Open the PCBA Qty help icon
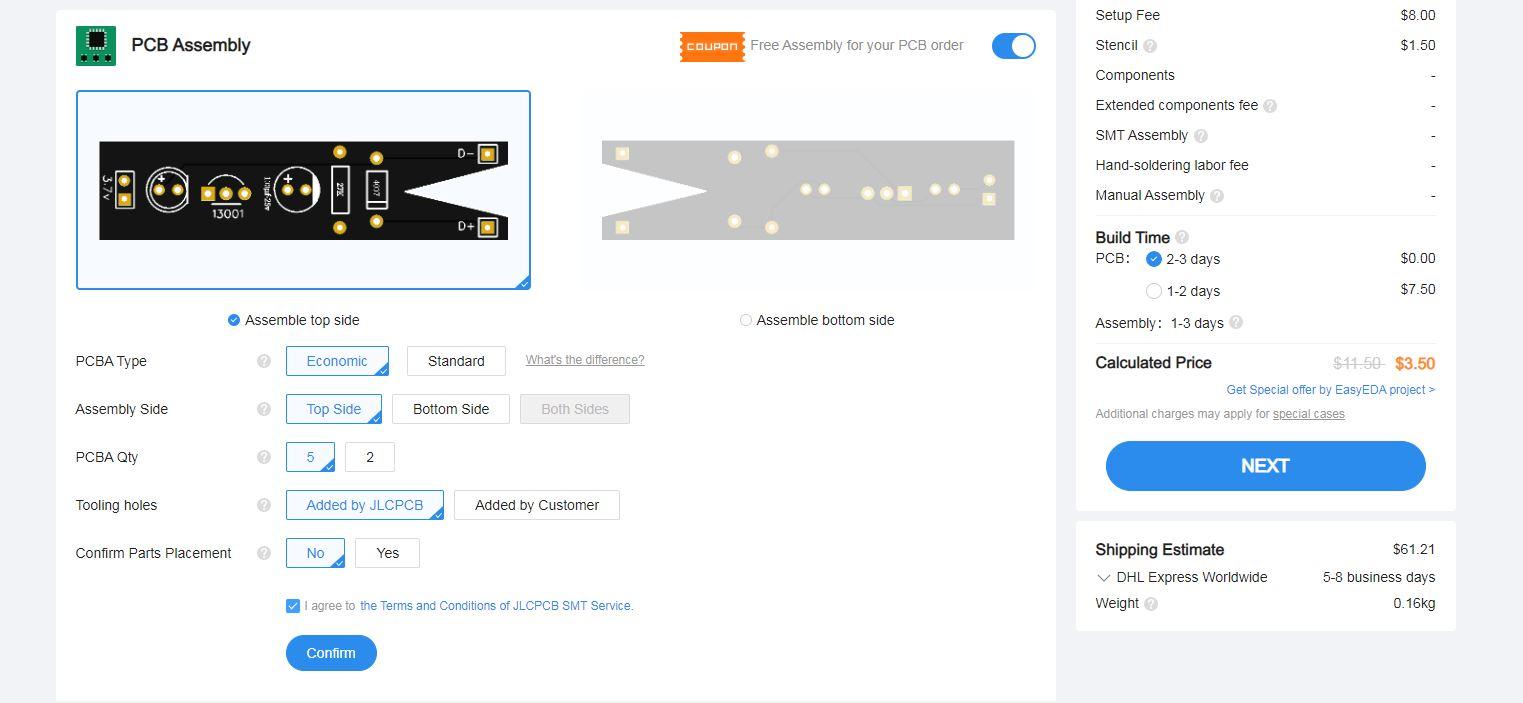The image size is (1523, 703). click(264, 457)
